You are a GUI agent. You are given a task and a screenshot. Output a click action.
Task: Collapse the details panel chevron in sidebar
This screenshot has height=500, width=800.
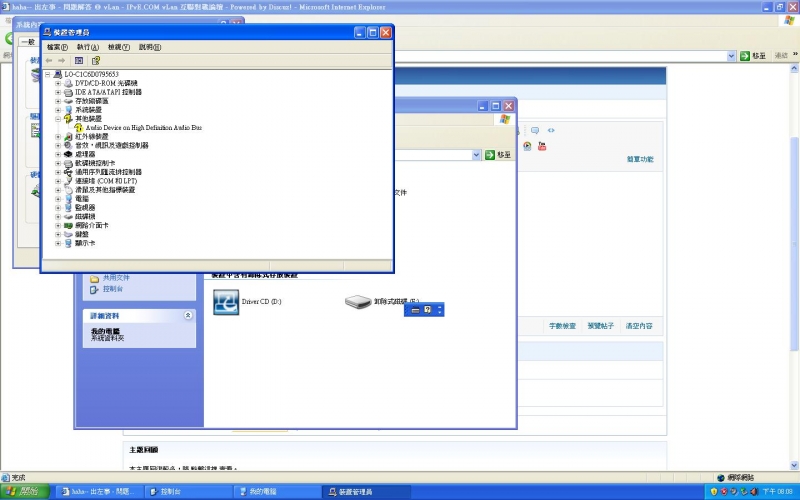(189, 315)
